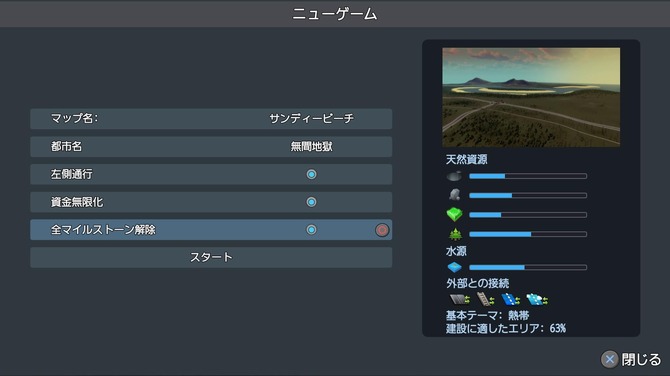Viewport: 670px width, 376px height.
Task: Toggle the 左側通行 radio option
Action: click(x=311, y=174)
